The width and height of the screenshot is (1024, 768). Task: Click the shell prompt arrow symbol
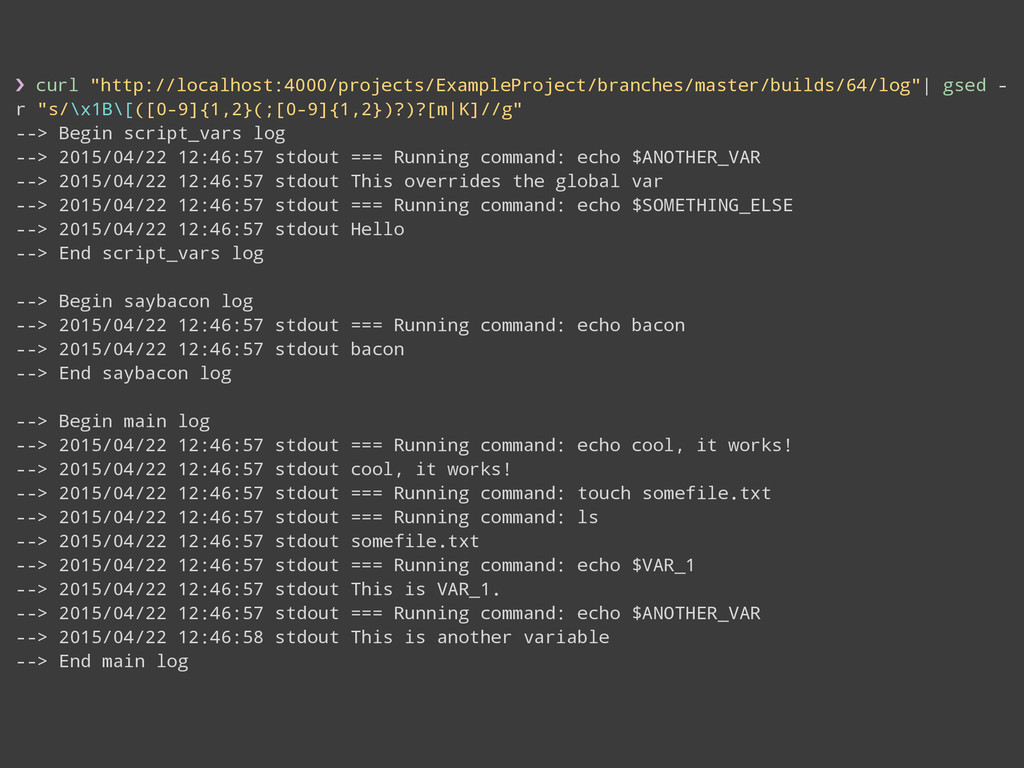[20, 85]
